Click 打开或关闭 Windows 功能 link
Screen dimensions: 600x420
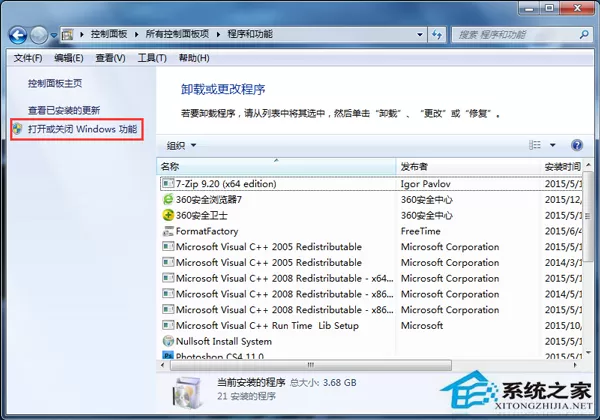pos(82,129)
